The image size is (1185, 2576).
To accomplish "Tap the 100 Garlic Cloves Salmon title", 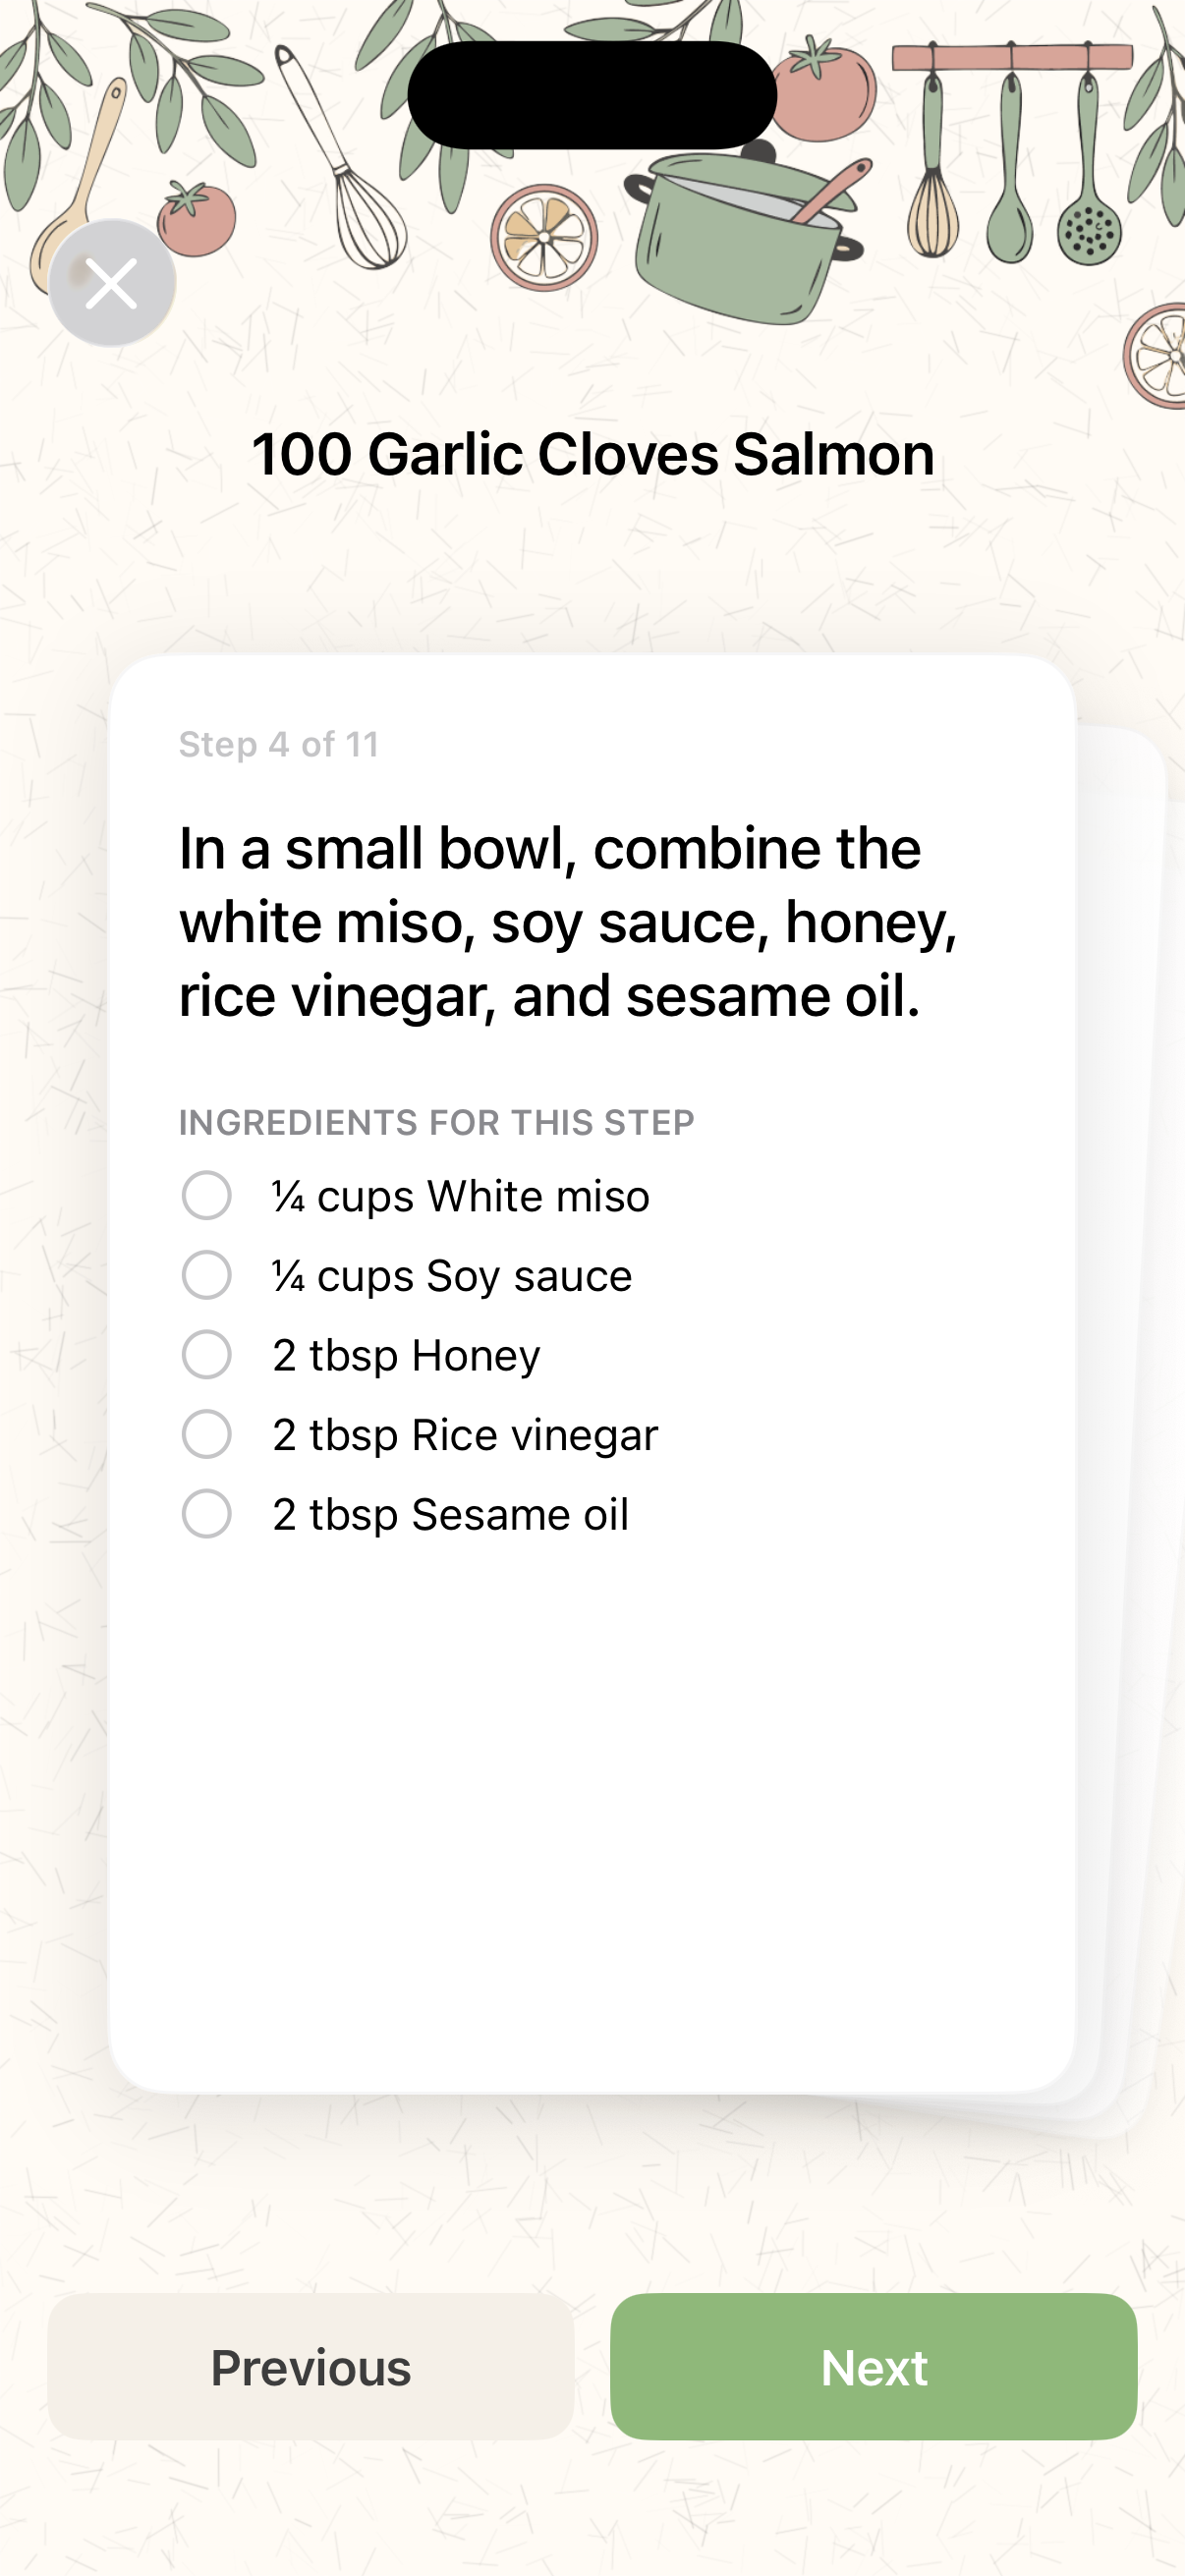I will coord(592,454).
